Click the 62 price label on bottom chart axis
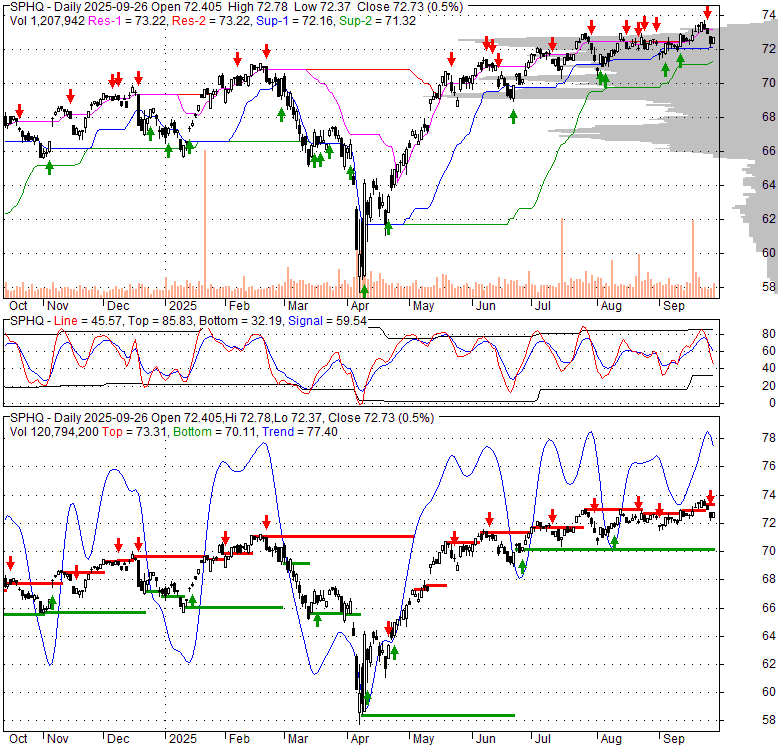The image size is (780, 745). click(769, 664)
